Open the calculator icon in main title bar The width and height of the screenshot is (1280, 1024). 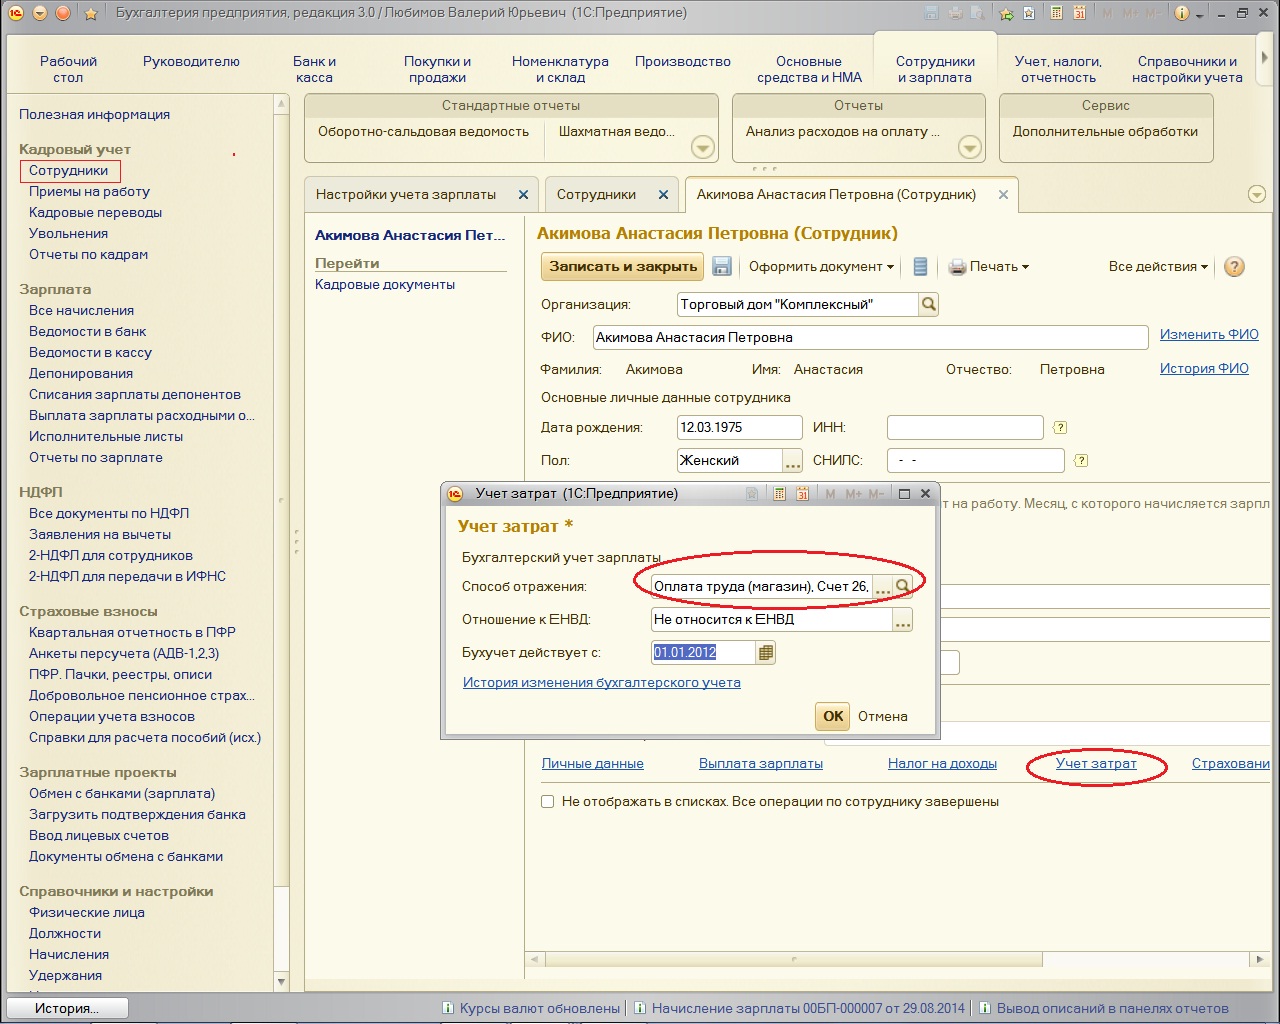coord(1056,13)
